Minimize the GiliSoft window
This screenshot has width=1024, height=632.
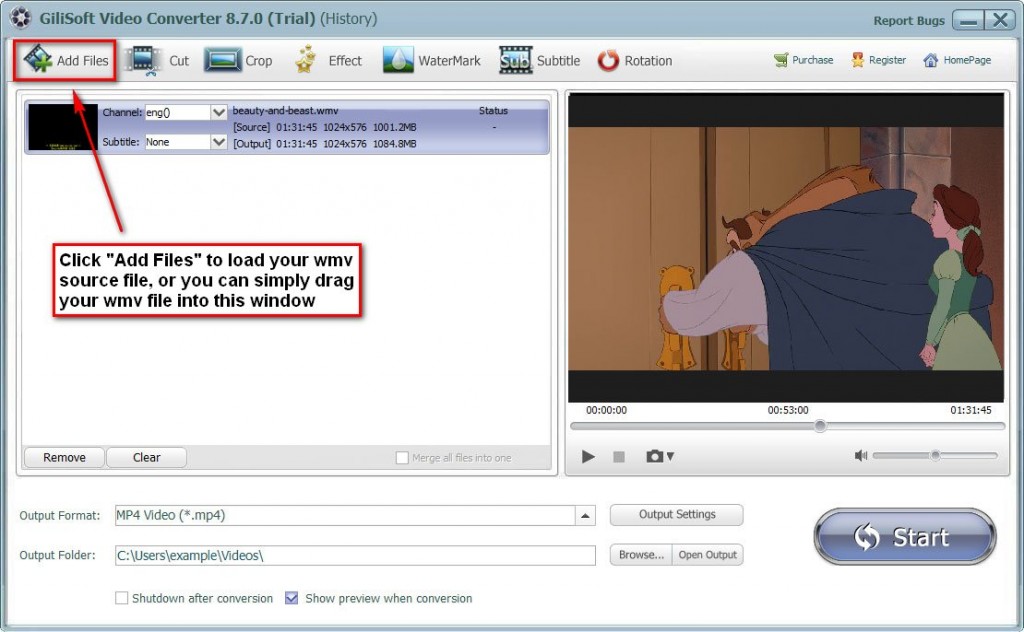[x=968, y=20]
